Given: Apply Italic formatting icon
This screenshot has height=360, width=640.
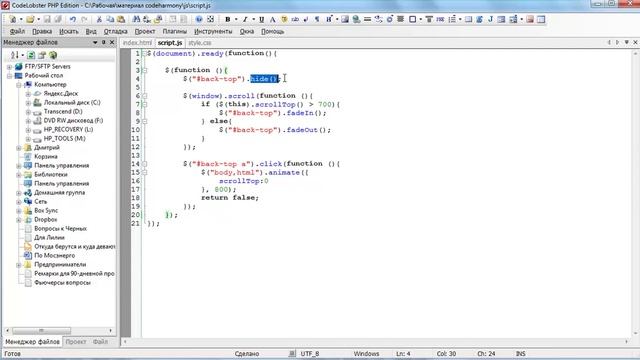Looking at the screenshot, I should click(x=245, y=19).
